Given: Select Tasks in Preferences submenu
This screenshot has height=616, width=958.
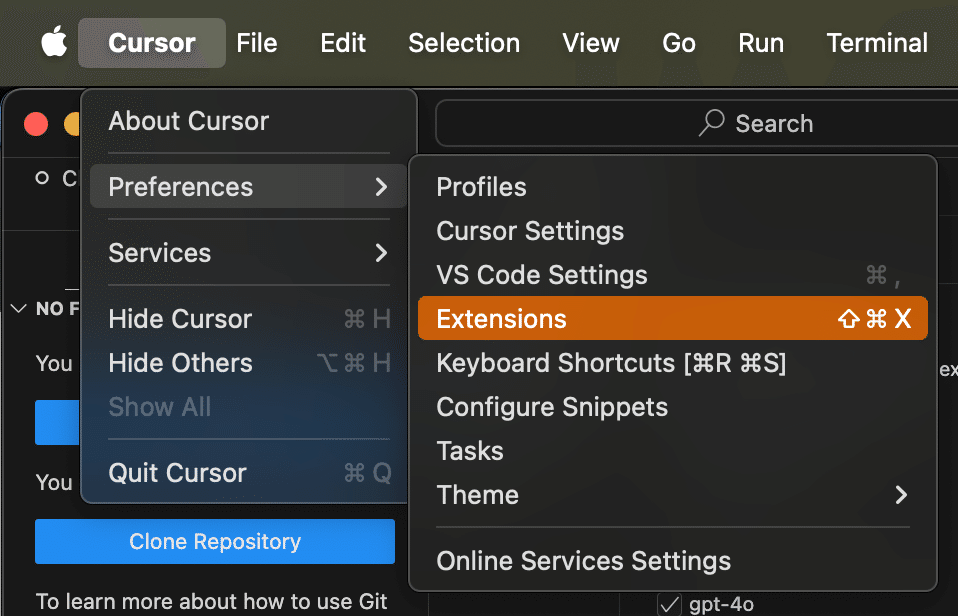Looking at the screenshot, I should tap(673, 450).
